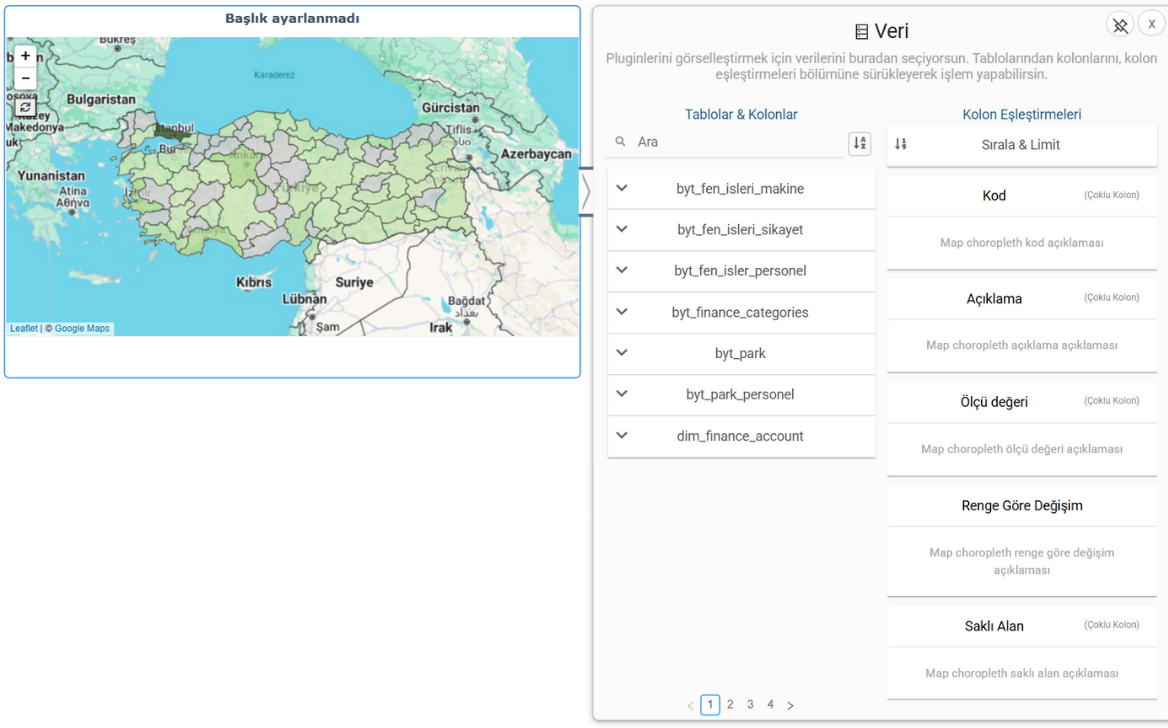This screenshot has height=728, width=1168.
Task: Select the Renge Göre Değişim mapping area
Action: [1021, 560]
